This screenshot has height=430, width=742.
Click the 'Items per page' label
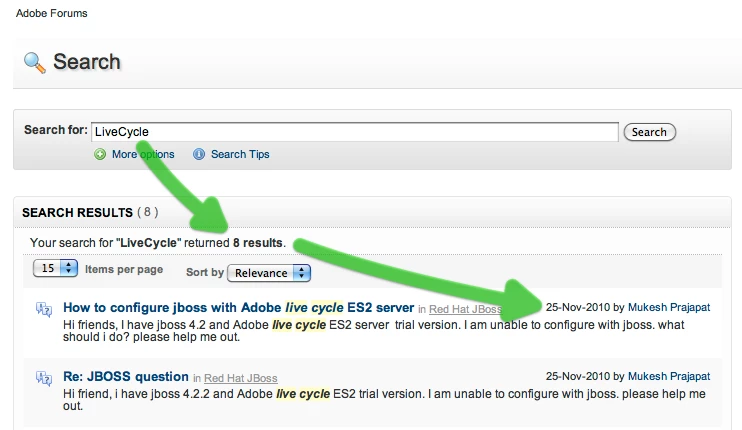[x=124, y=270]
